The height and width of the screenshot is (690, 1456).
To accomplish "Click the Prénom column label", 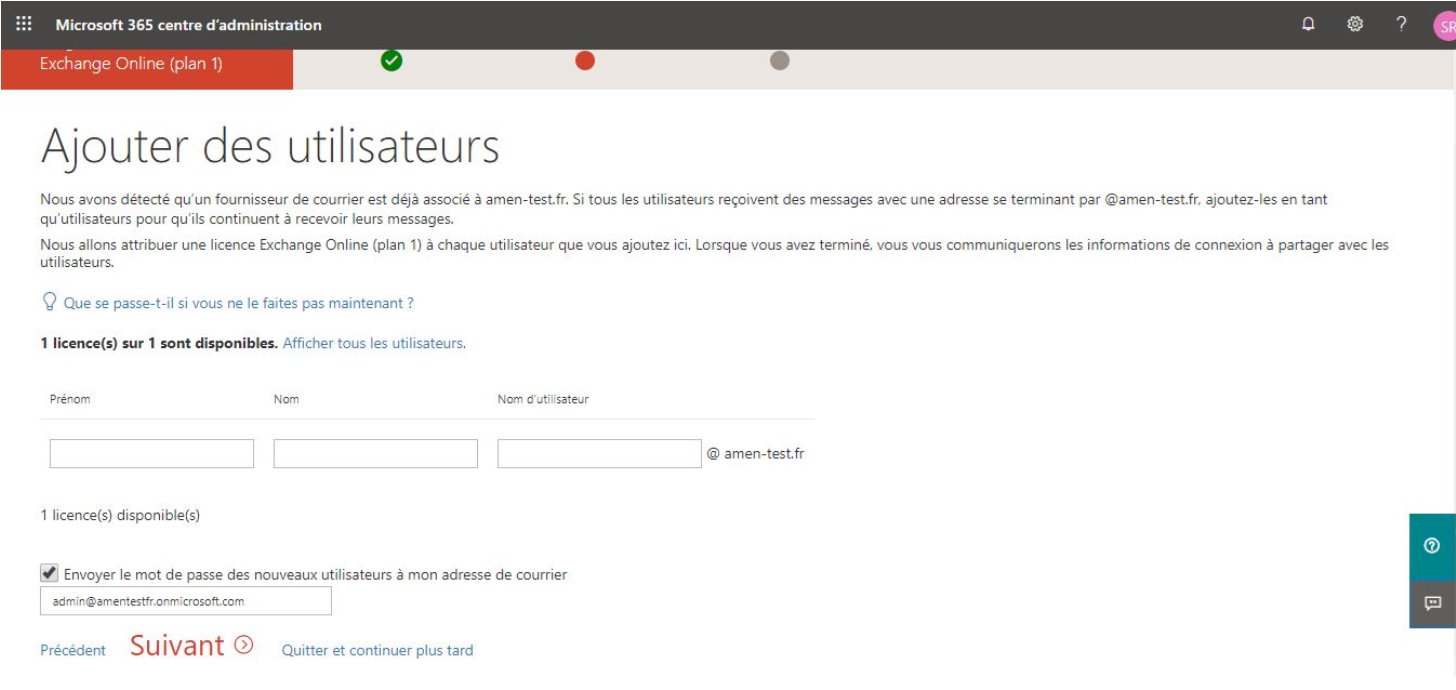I will [x=70, y=399].
